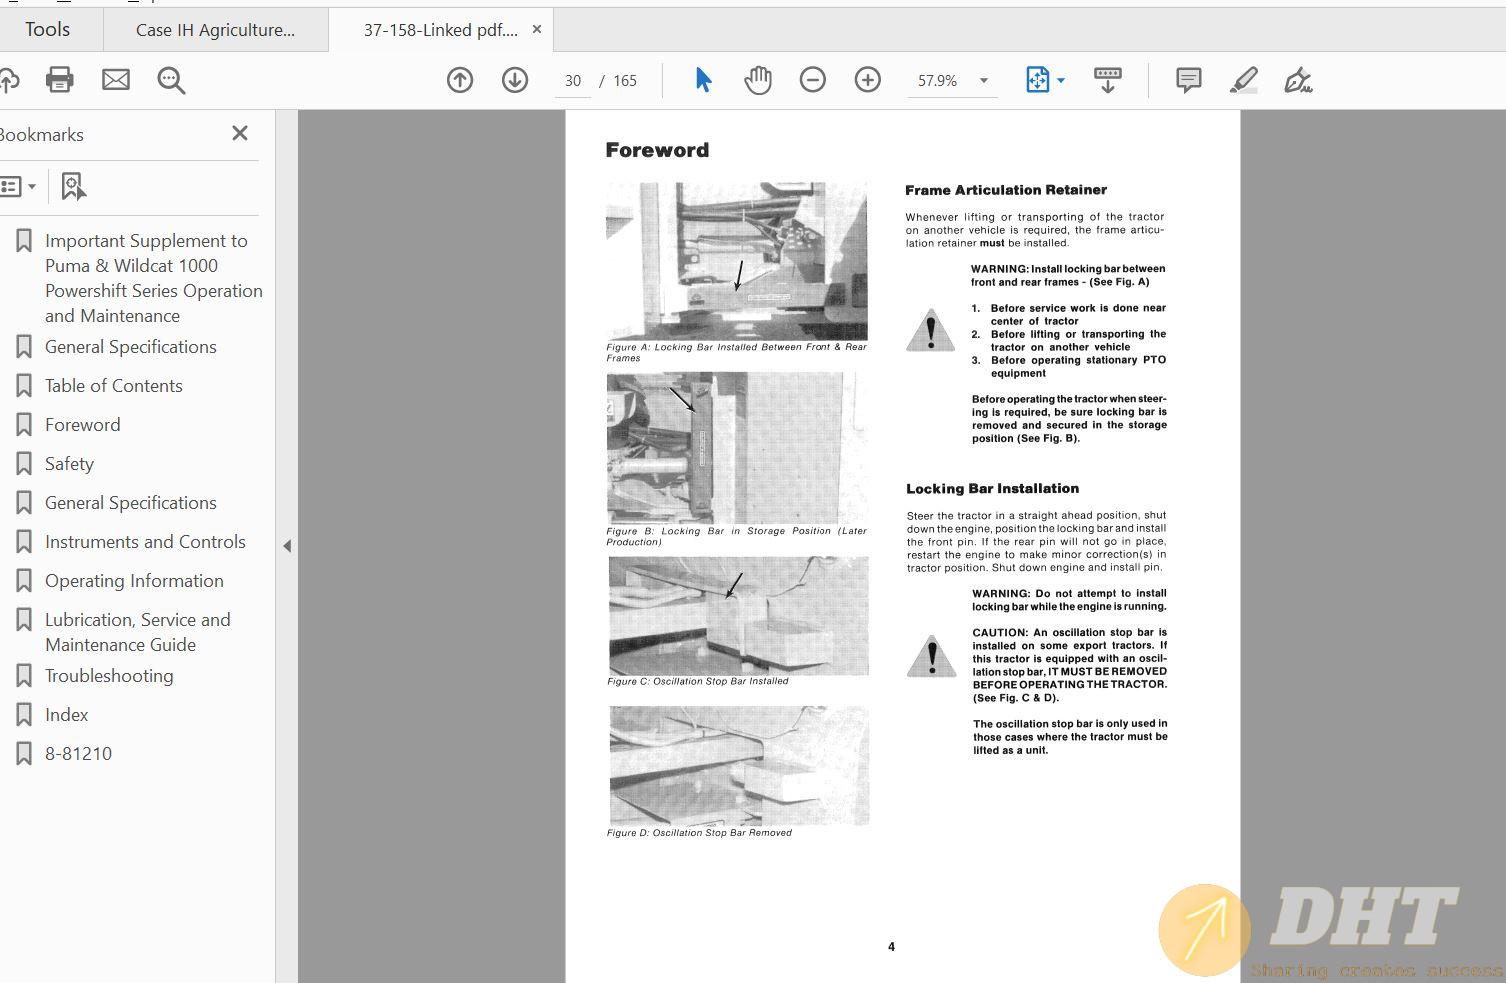1506x983 pixels.
Task: Open the zoom percentage dropdown
Action: (984, 81)
